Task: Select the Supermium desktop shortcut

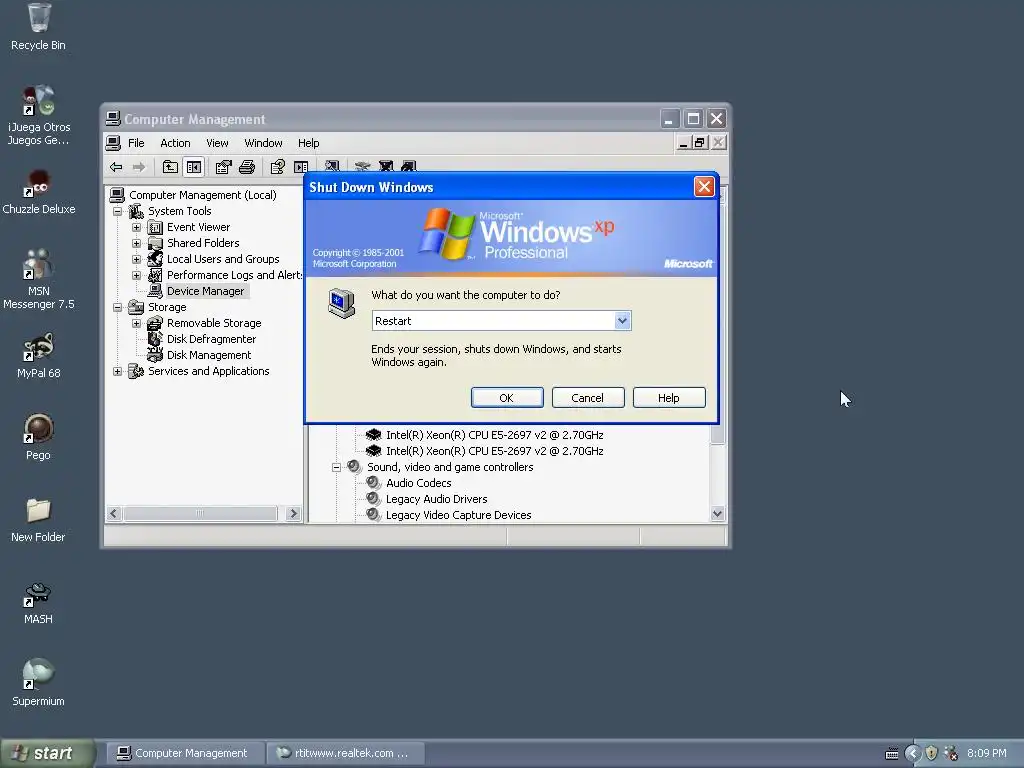Action: click(38, 684)
